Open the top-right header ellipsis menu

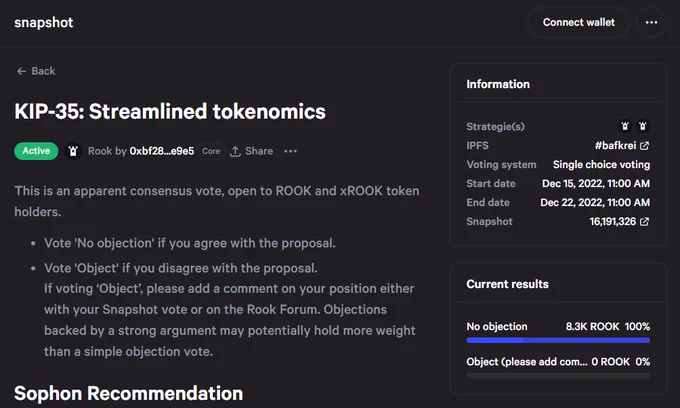pyautogui.click(x=651, y=23)
